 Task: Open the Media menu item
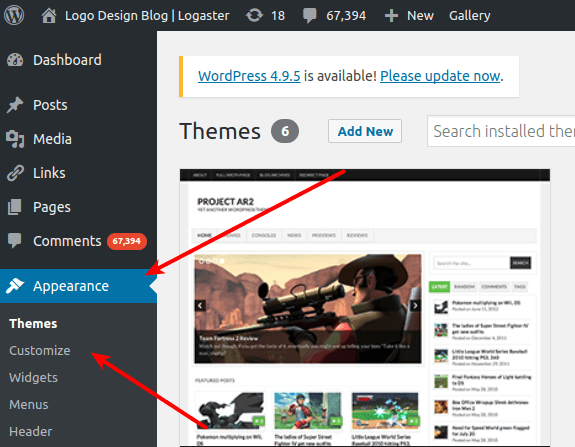(52, 139)
